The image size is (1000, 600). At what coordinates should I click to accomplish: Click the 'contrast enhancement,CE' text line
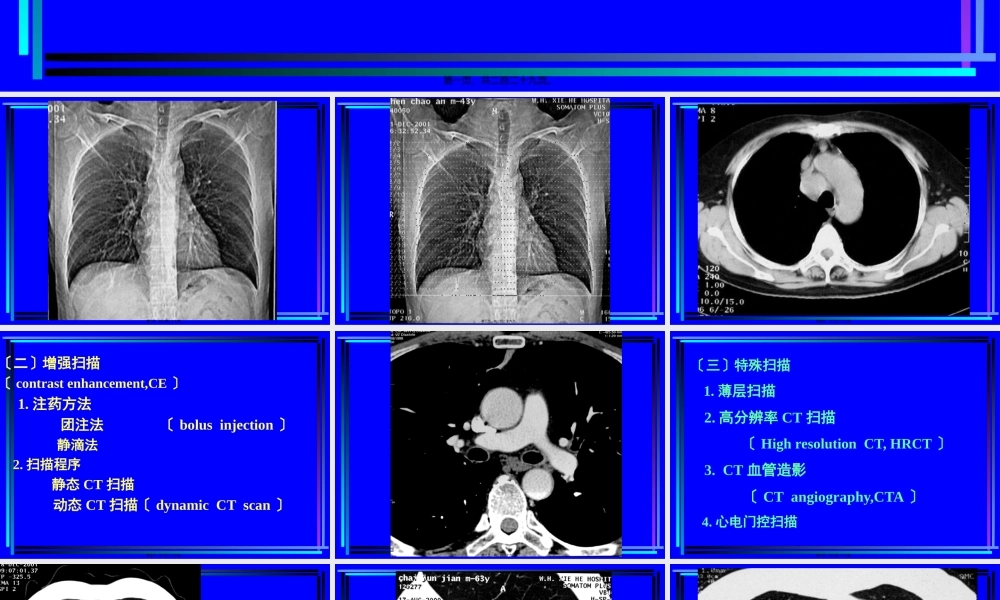(92, 384)
